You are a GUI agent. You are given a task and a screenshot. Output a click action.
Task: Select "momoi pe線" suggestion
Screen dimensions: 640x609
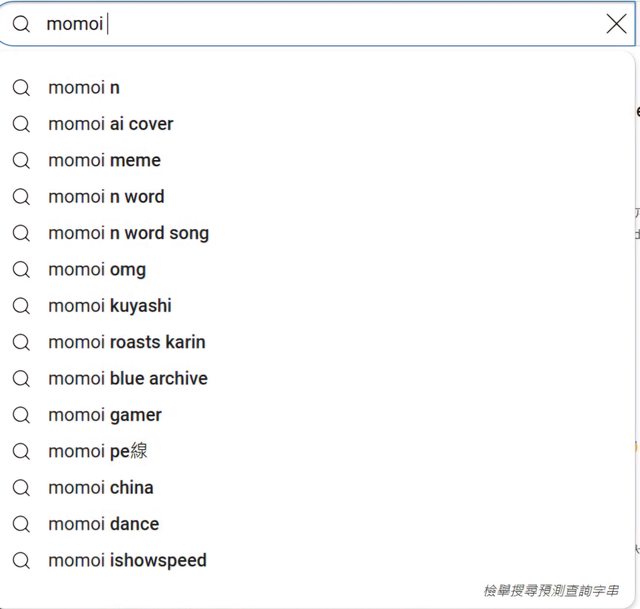point(317,451)
